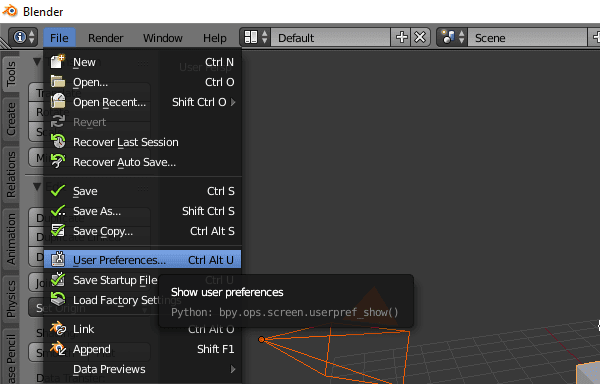
Task: Switch to the Relations sidebar tab
Action: 11,174
